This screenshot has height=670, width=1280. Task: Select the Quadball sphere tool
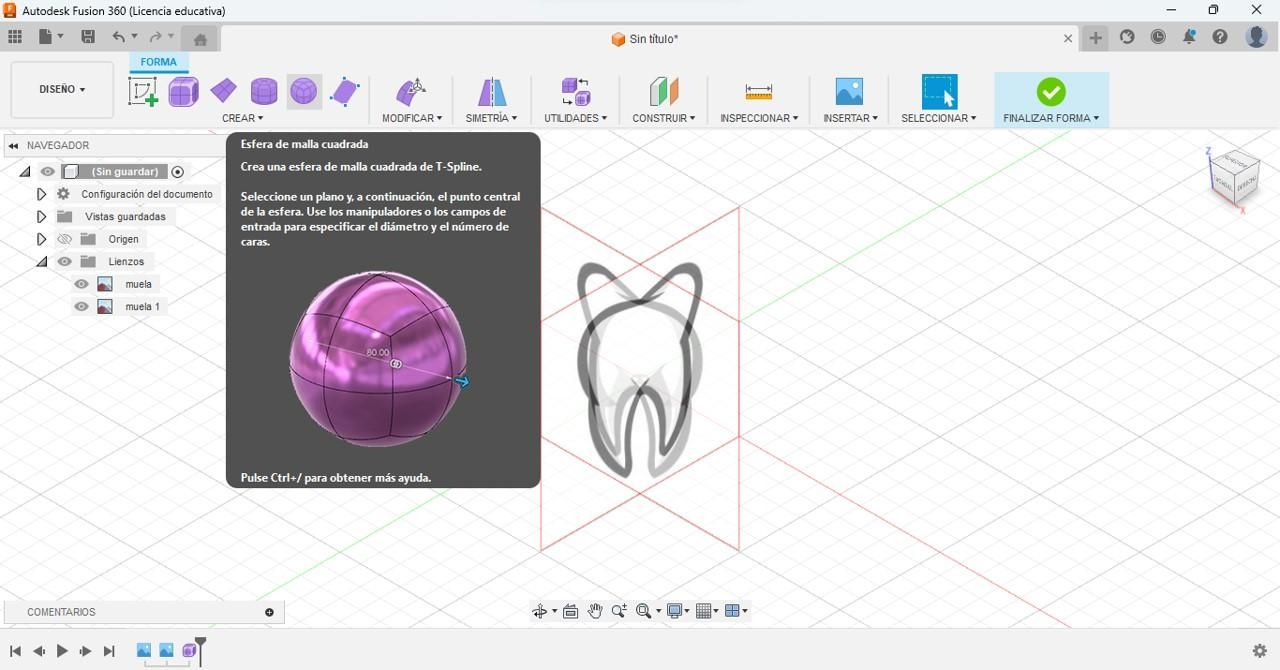pyautogui.click(x=304, y=92)
